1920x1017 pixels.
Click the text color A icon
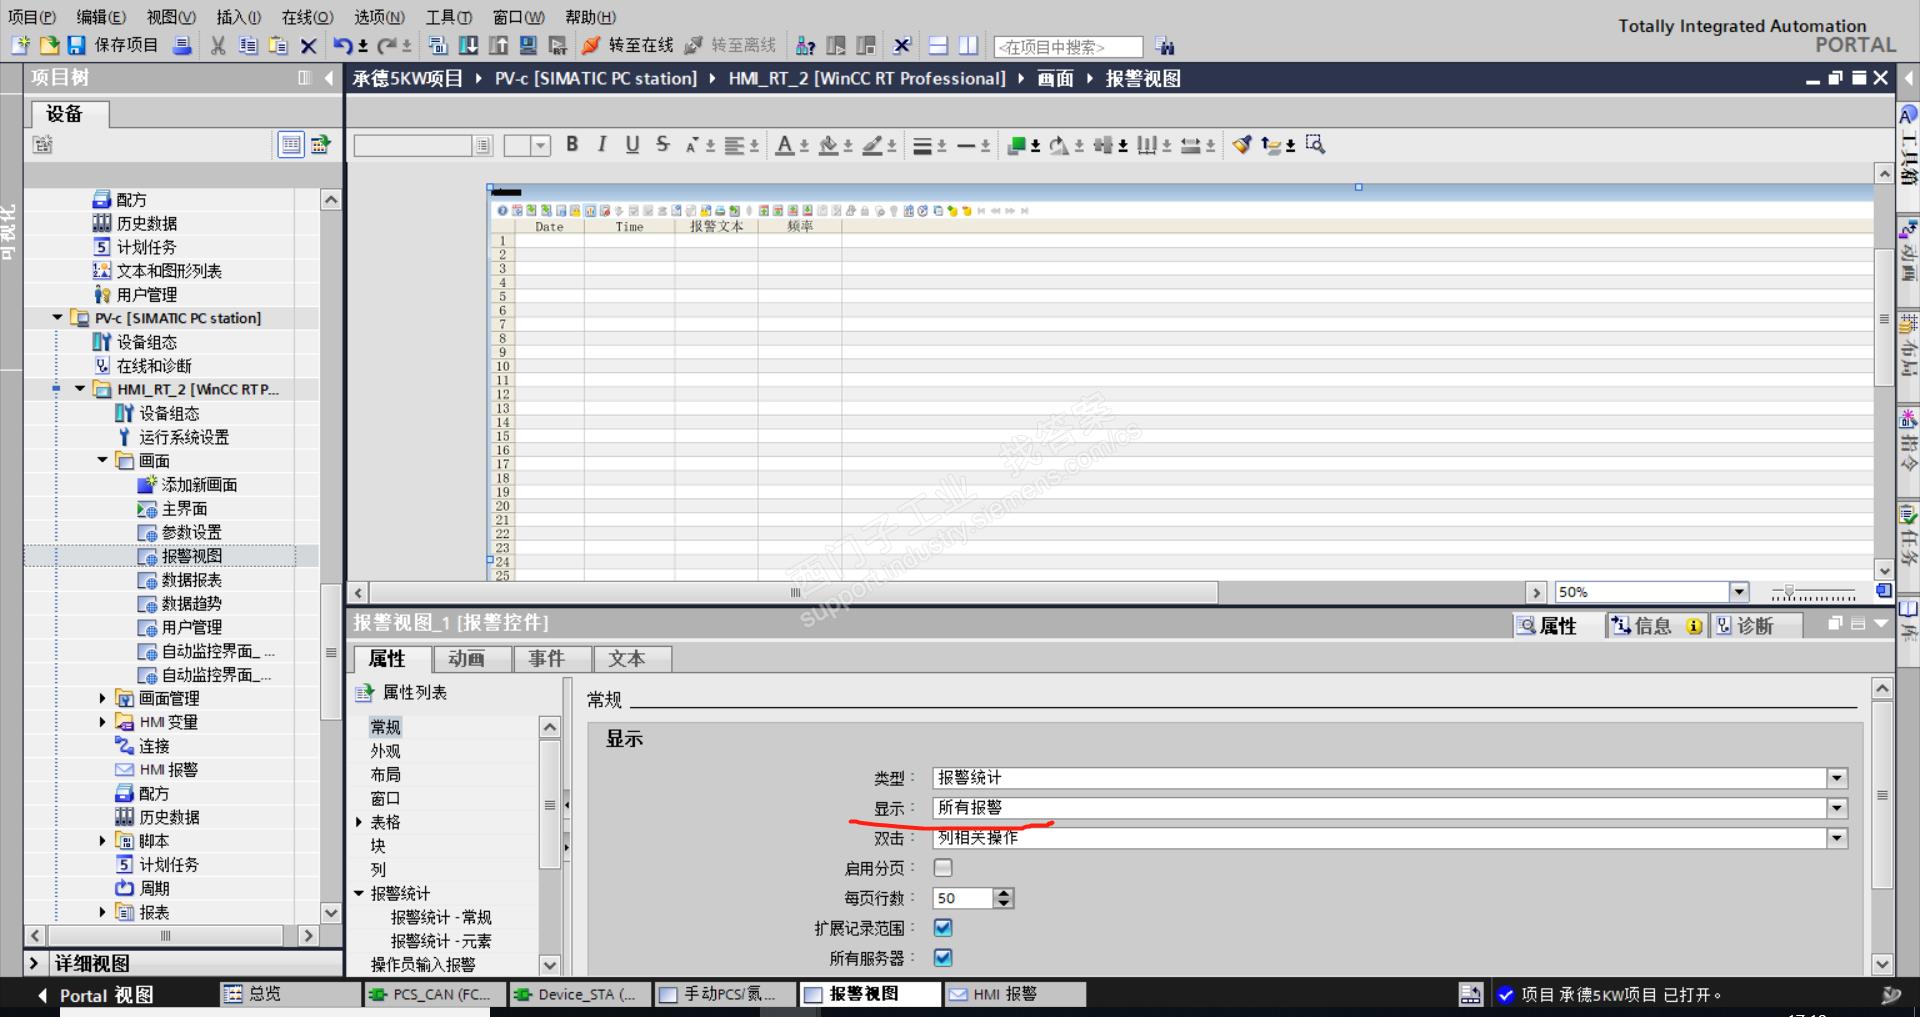click(x=785, y=145)
